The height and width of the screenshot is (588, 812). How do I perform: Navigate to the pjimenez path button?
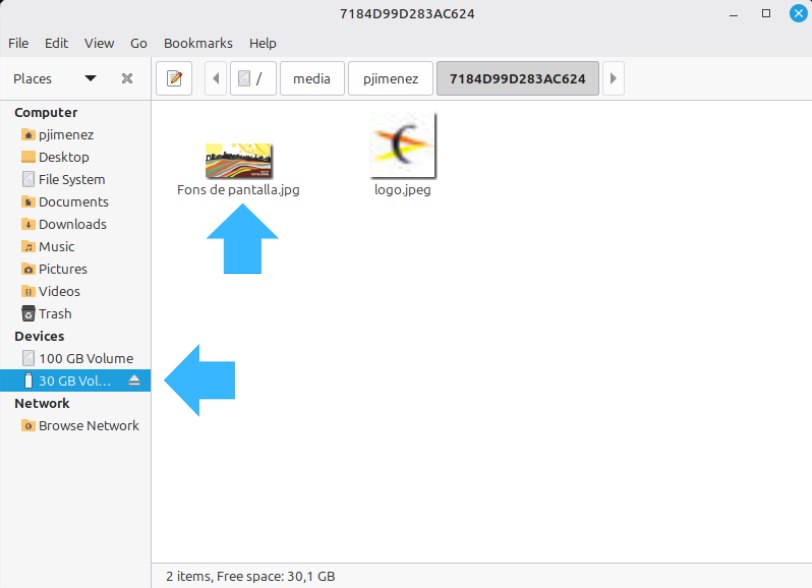tap(390, 79)
